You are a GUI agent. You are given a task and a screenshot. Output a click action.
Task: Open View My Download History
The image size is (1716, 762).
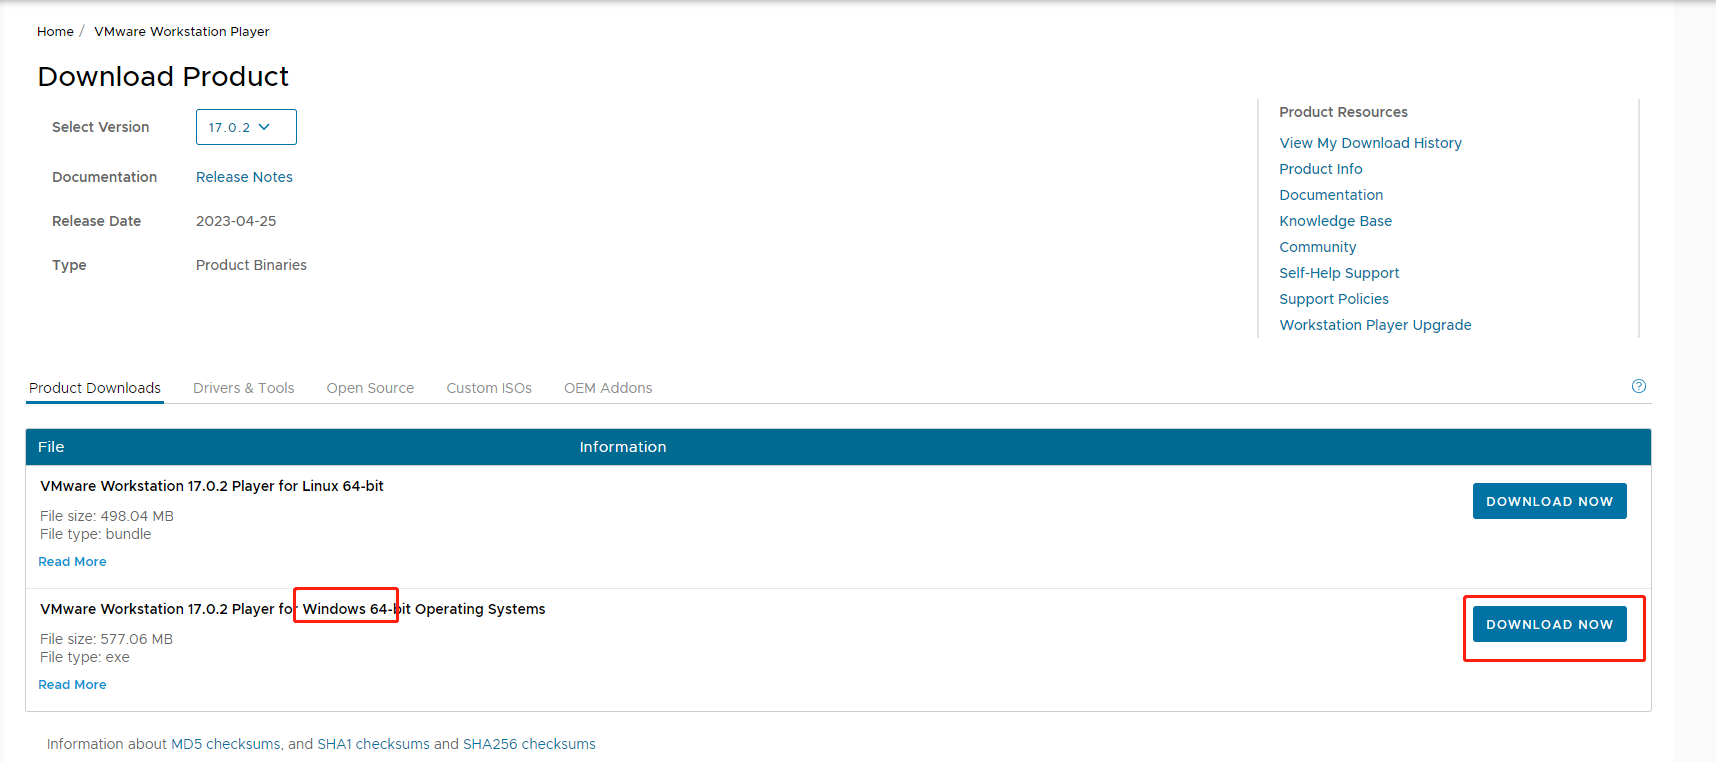pyautogui.click(x=1370, y=143)
